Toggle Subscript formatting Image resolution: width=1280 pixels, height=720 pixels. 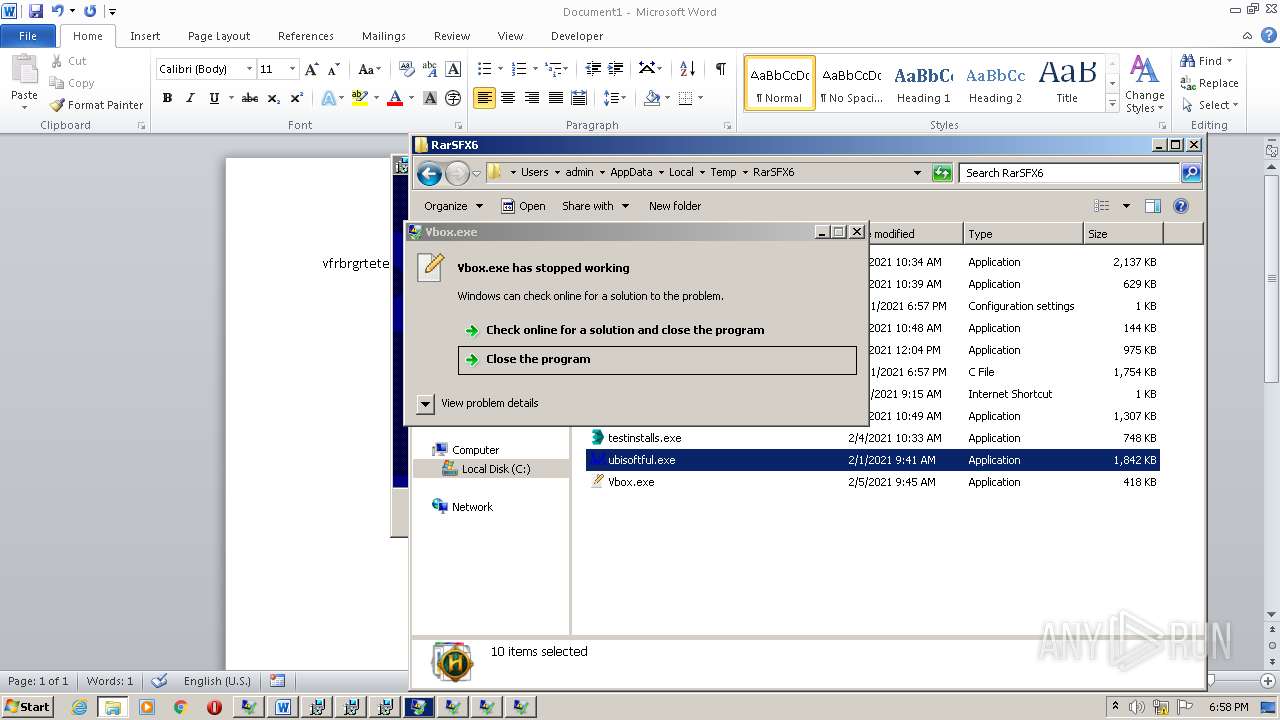(x=273, y=98)
